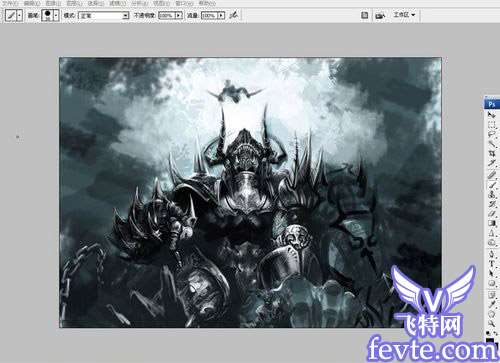Screen dimensions: 500x363
Task: Expand the opacity slider arrow
Action: [179, 15]
